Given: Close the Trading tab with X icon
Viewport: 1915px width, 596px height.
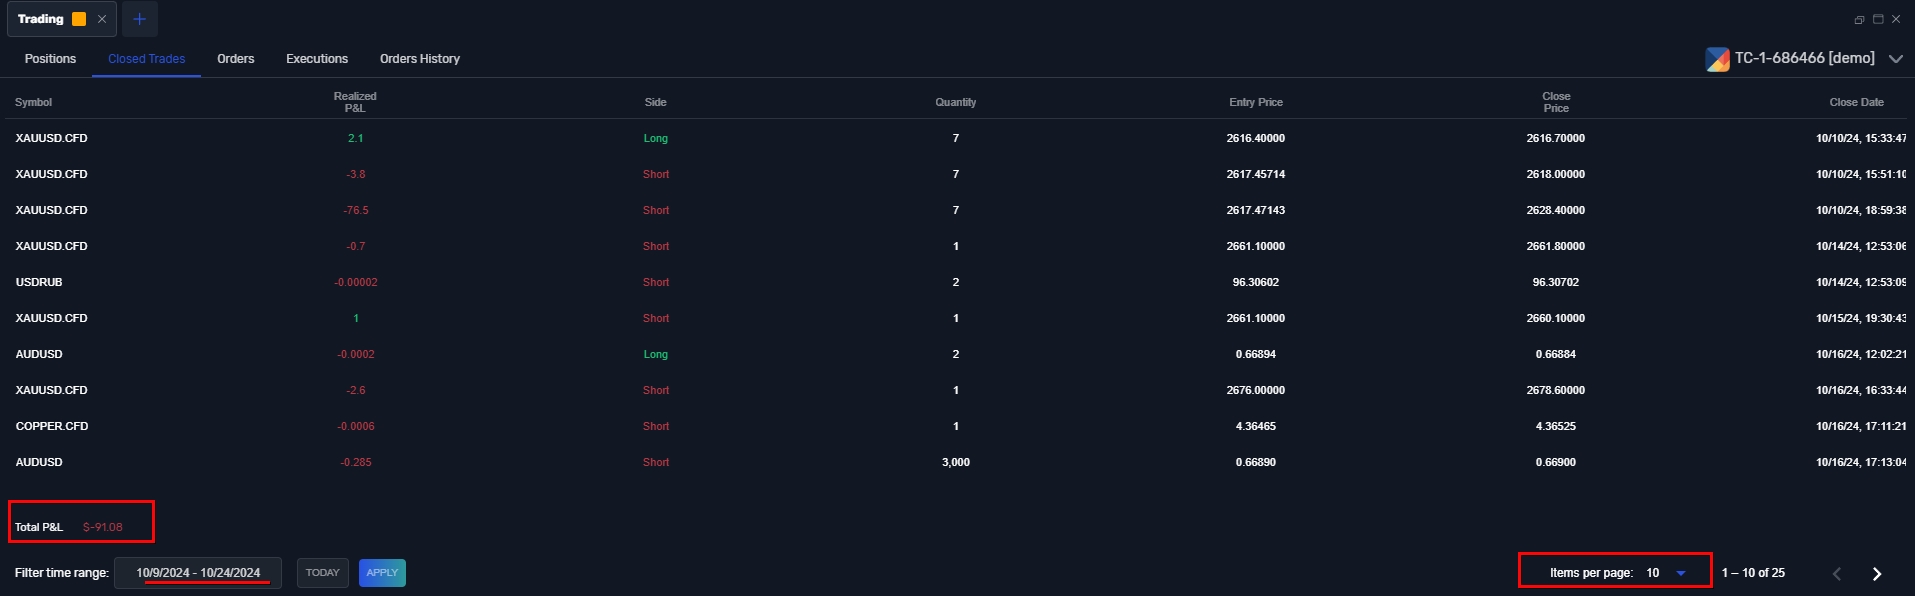Looking at the screenshot, I should tap(102, 19).
